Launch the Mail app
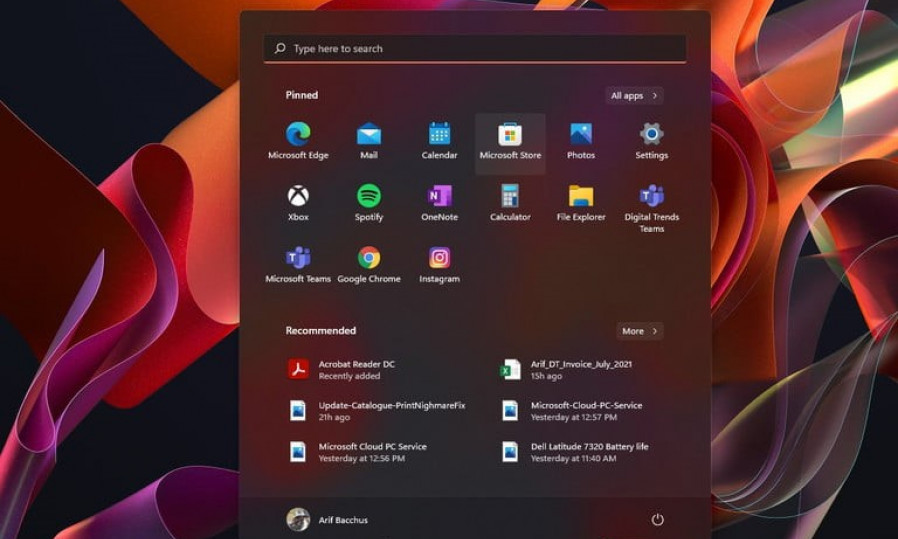The image size is (898, 539). [369, 142]
